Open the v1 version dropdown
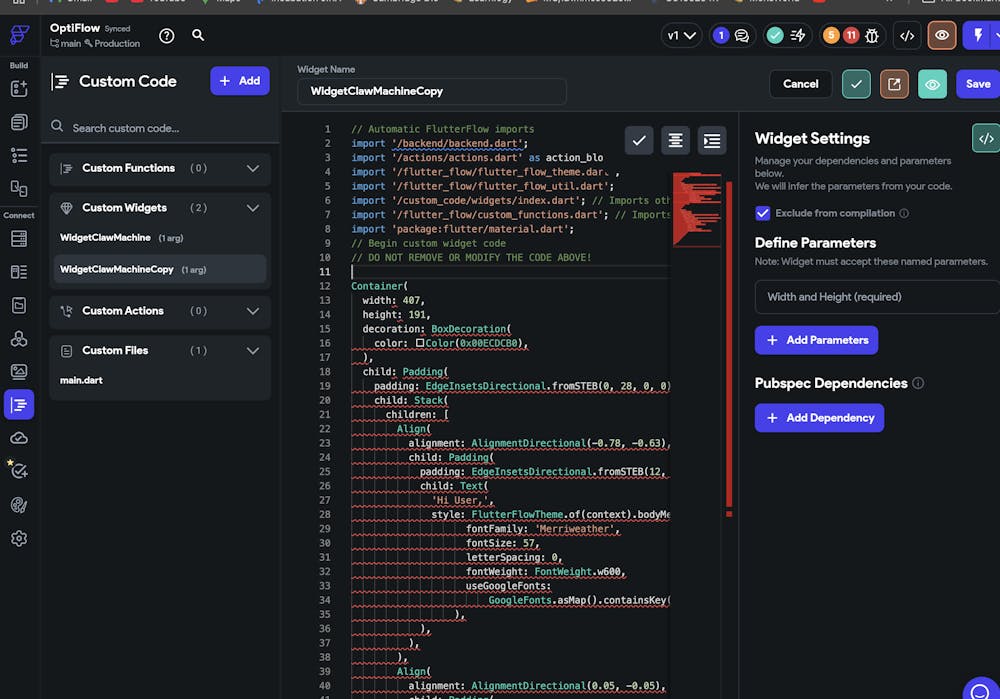 (x=682, y=36)
